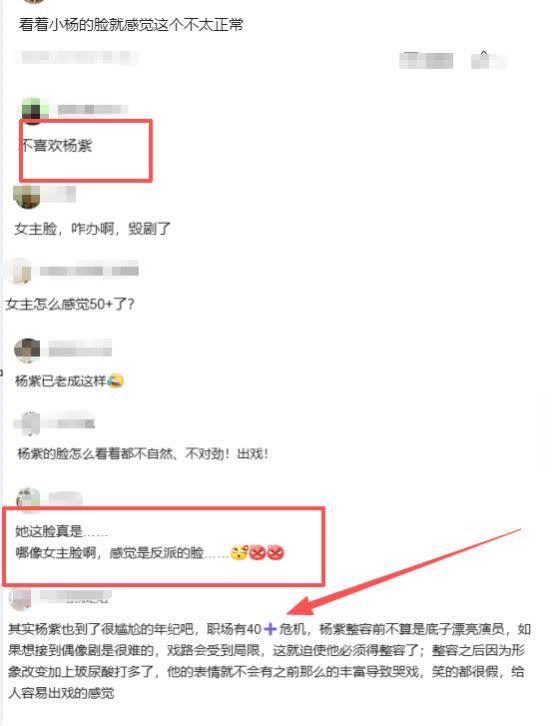
Task: Click the yellow sleepy emoji after '感觉是反派的脸'
Action: coord(239,552)
